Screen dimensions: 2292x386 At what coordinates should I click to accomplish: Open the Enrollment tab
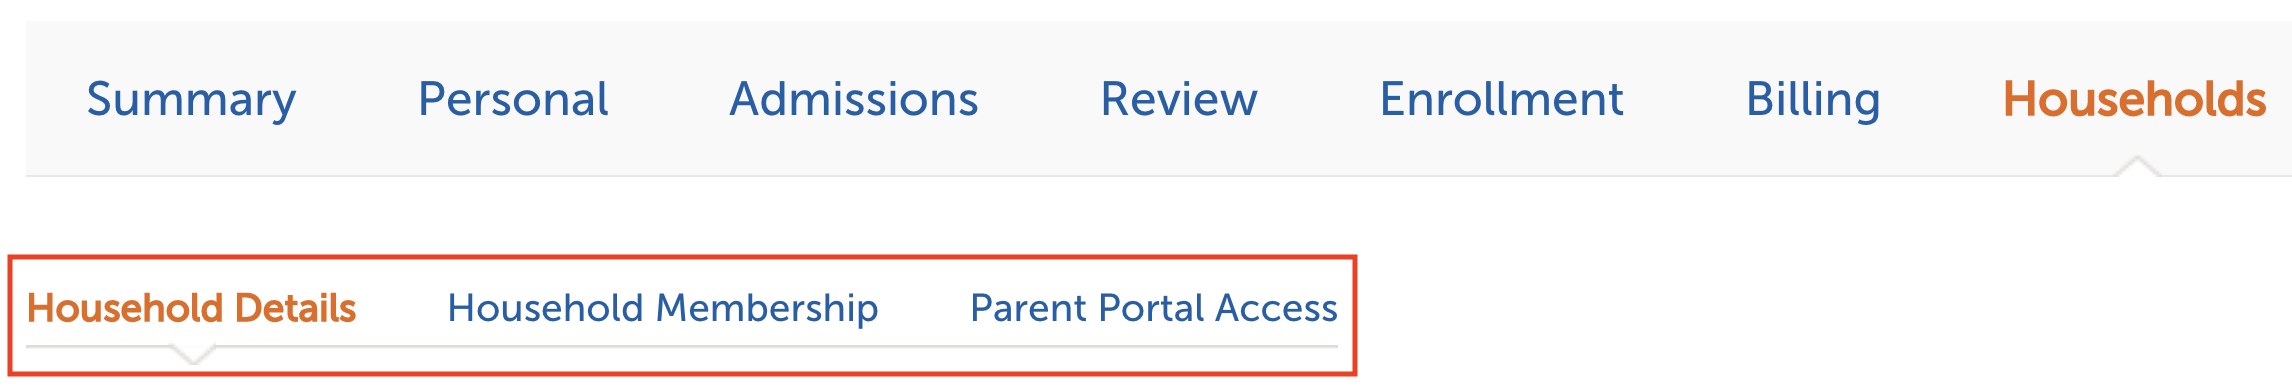pyautogui.click(x=1502, y=100)
